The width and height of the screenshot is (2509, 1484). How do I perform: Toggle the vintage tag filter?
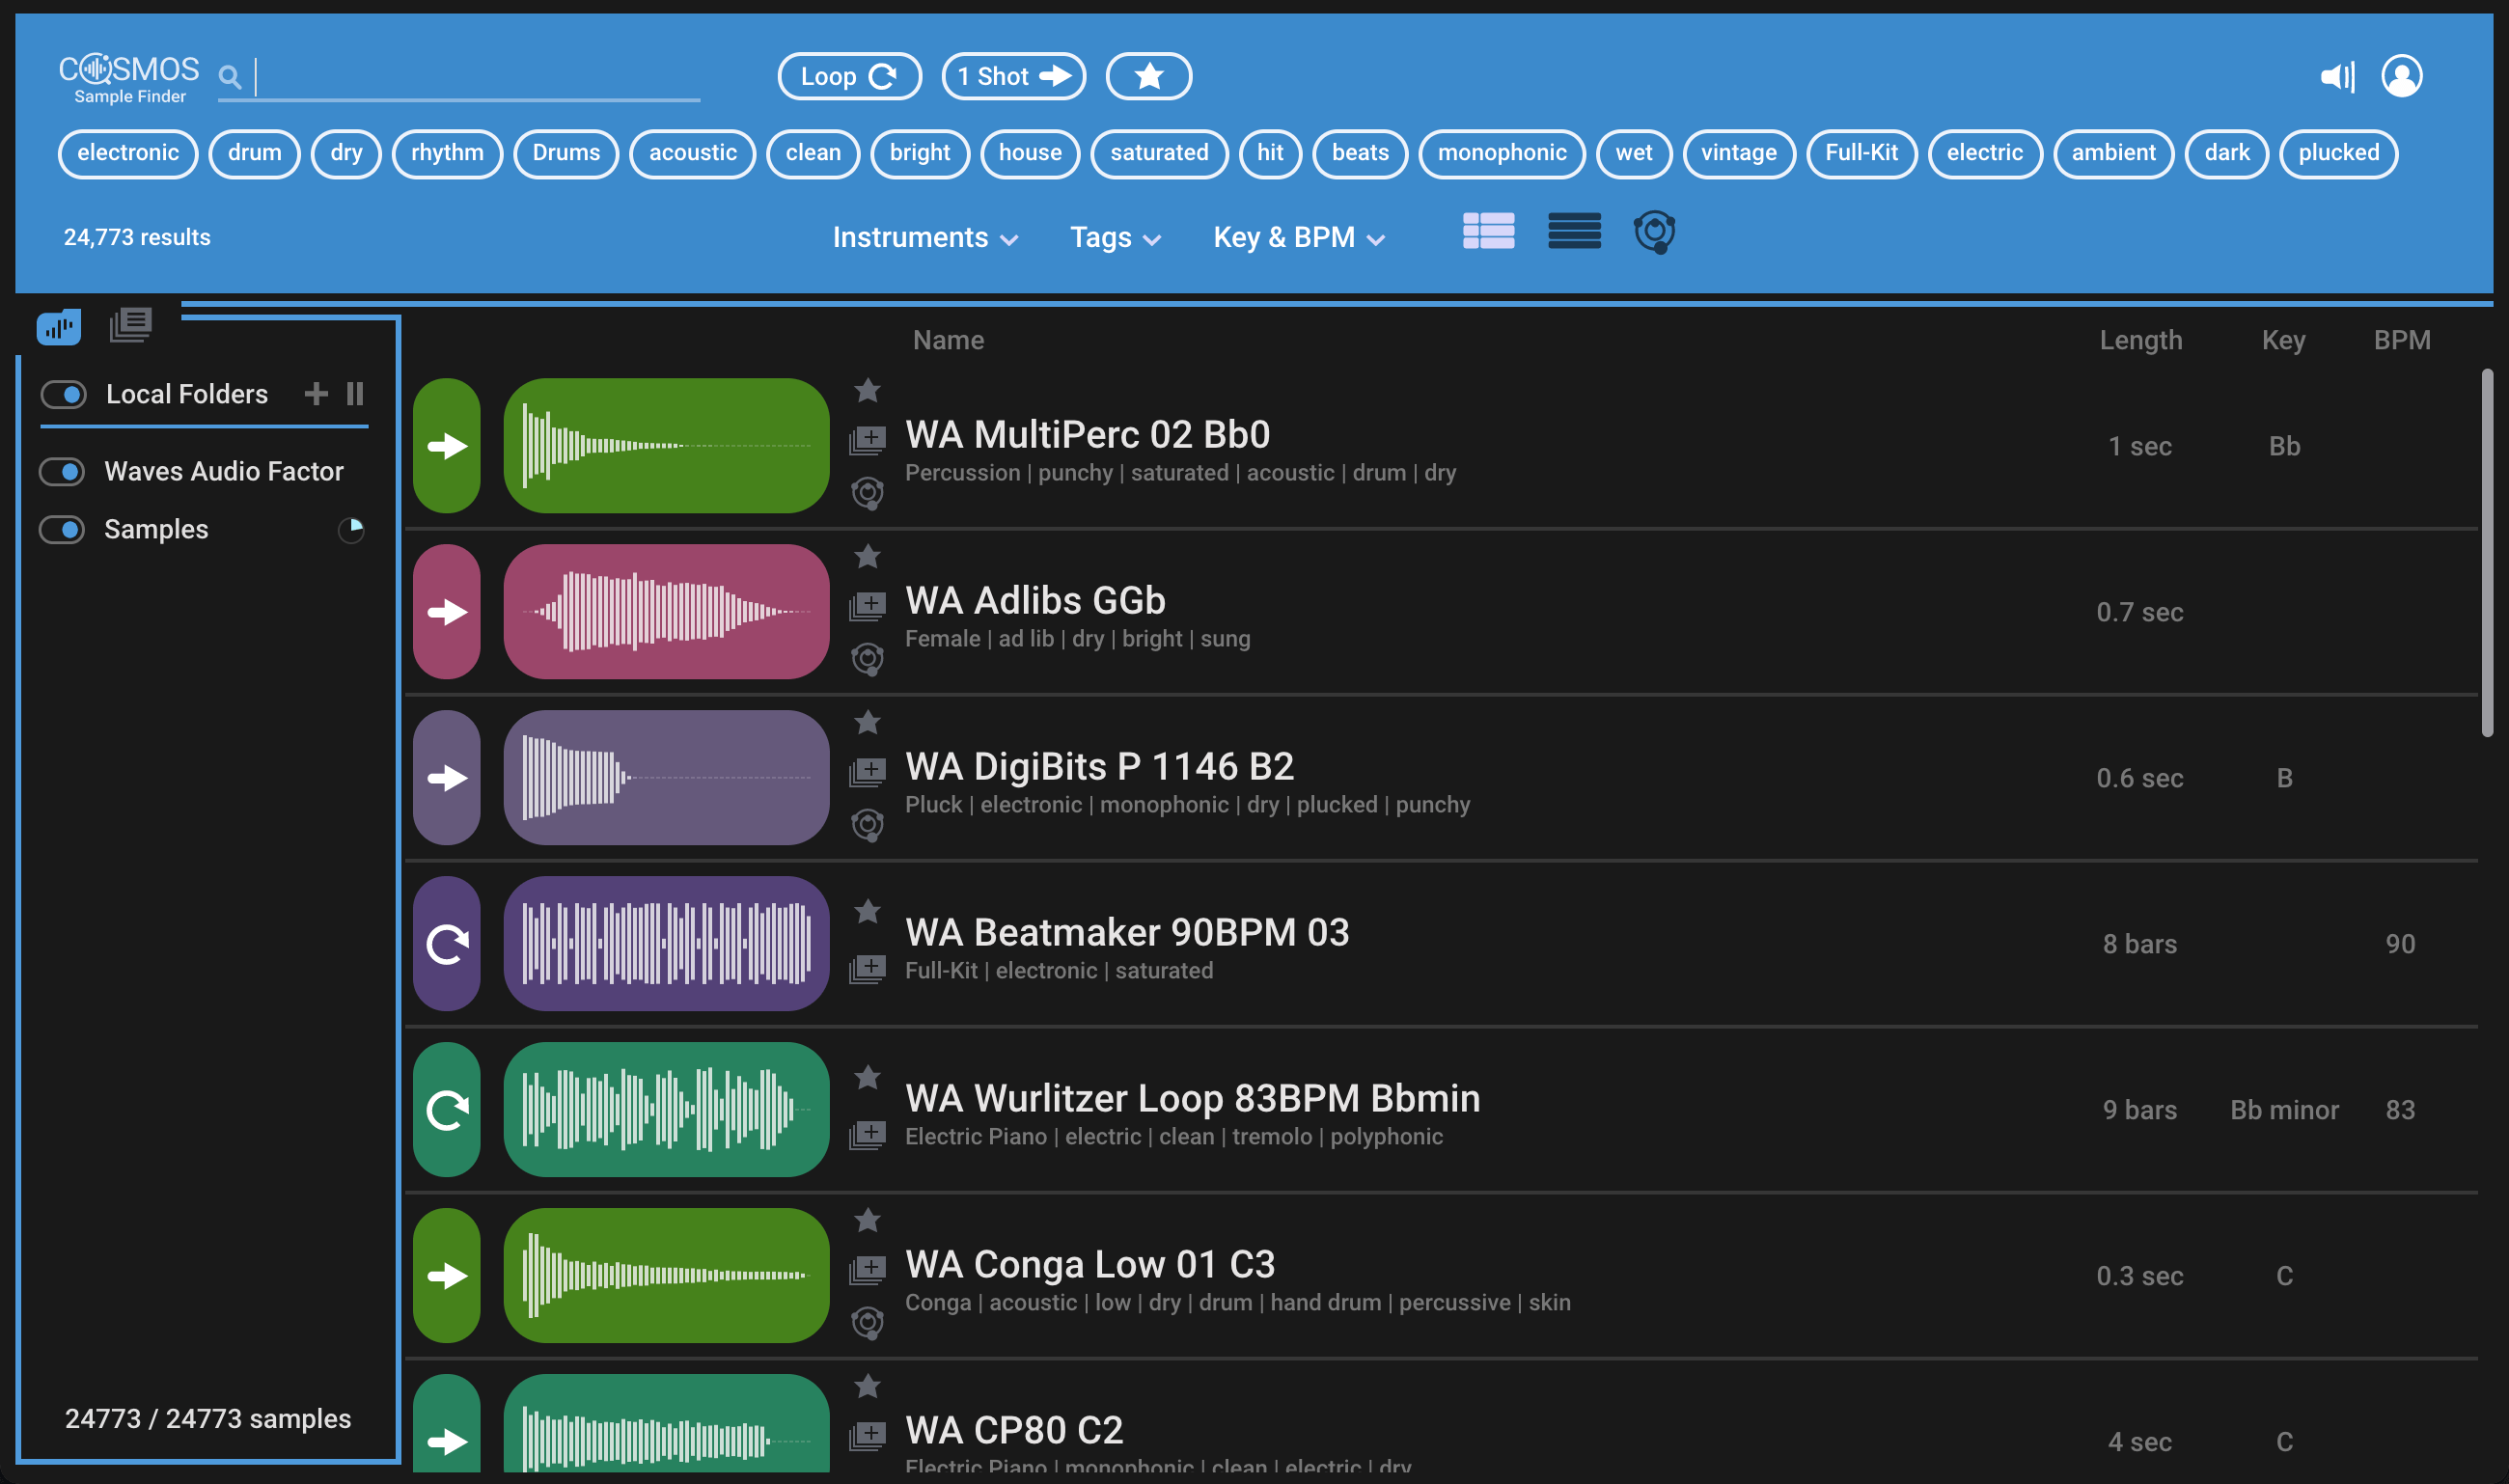point(1738,153)
